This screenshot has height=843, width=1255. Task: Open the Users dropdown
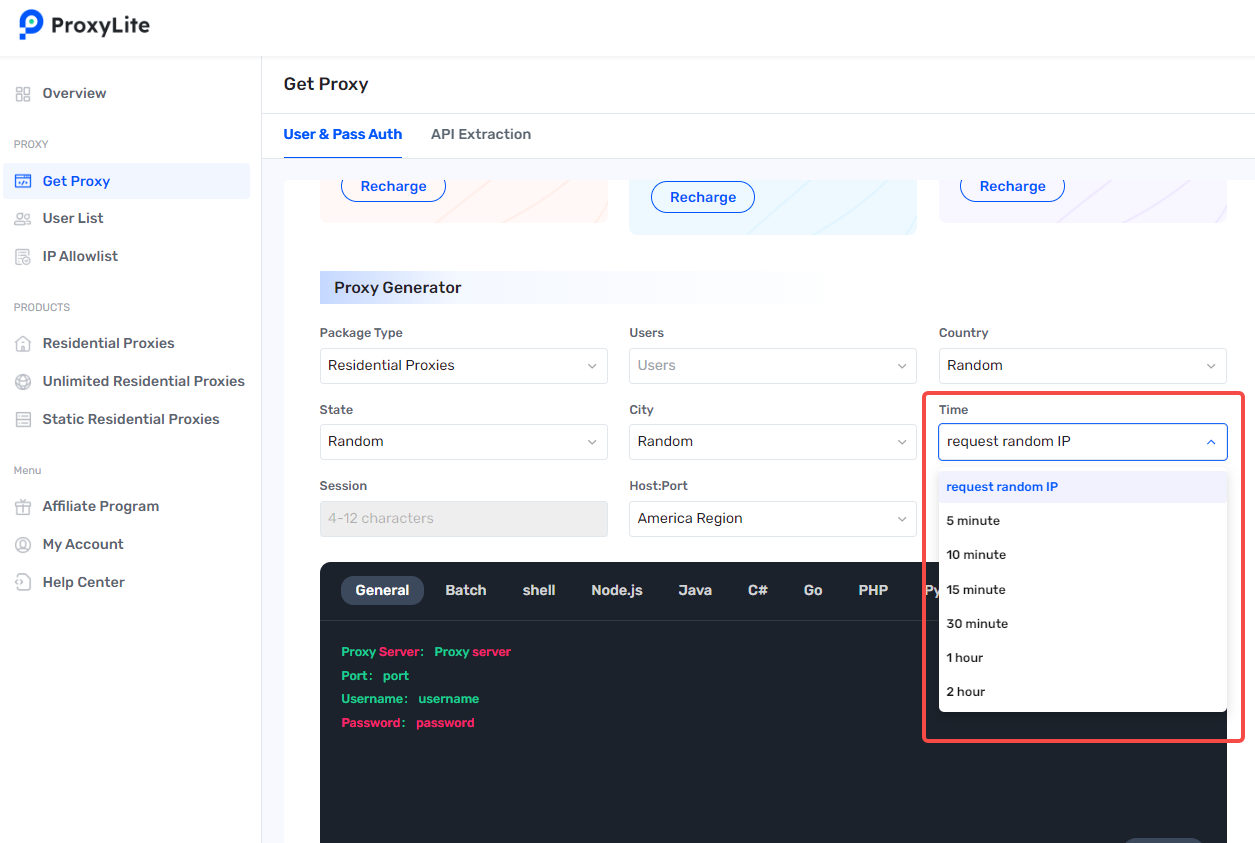[x=773, y=366]
